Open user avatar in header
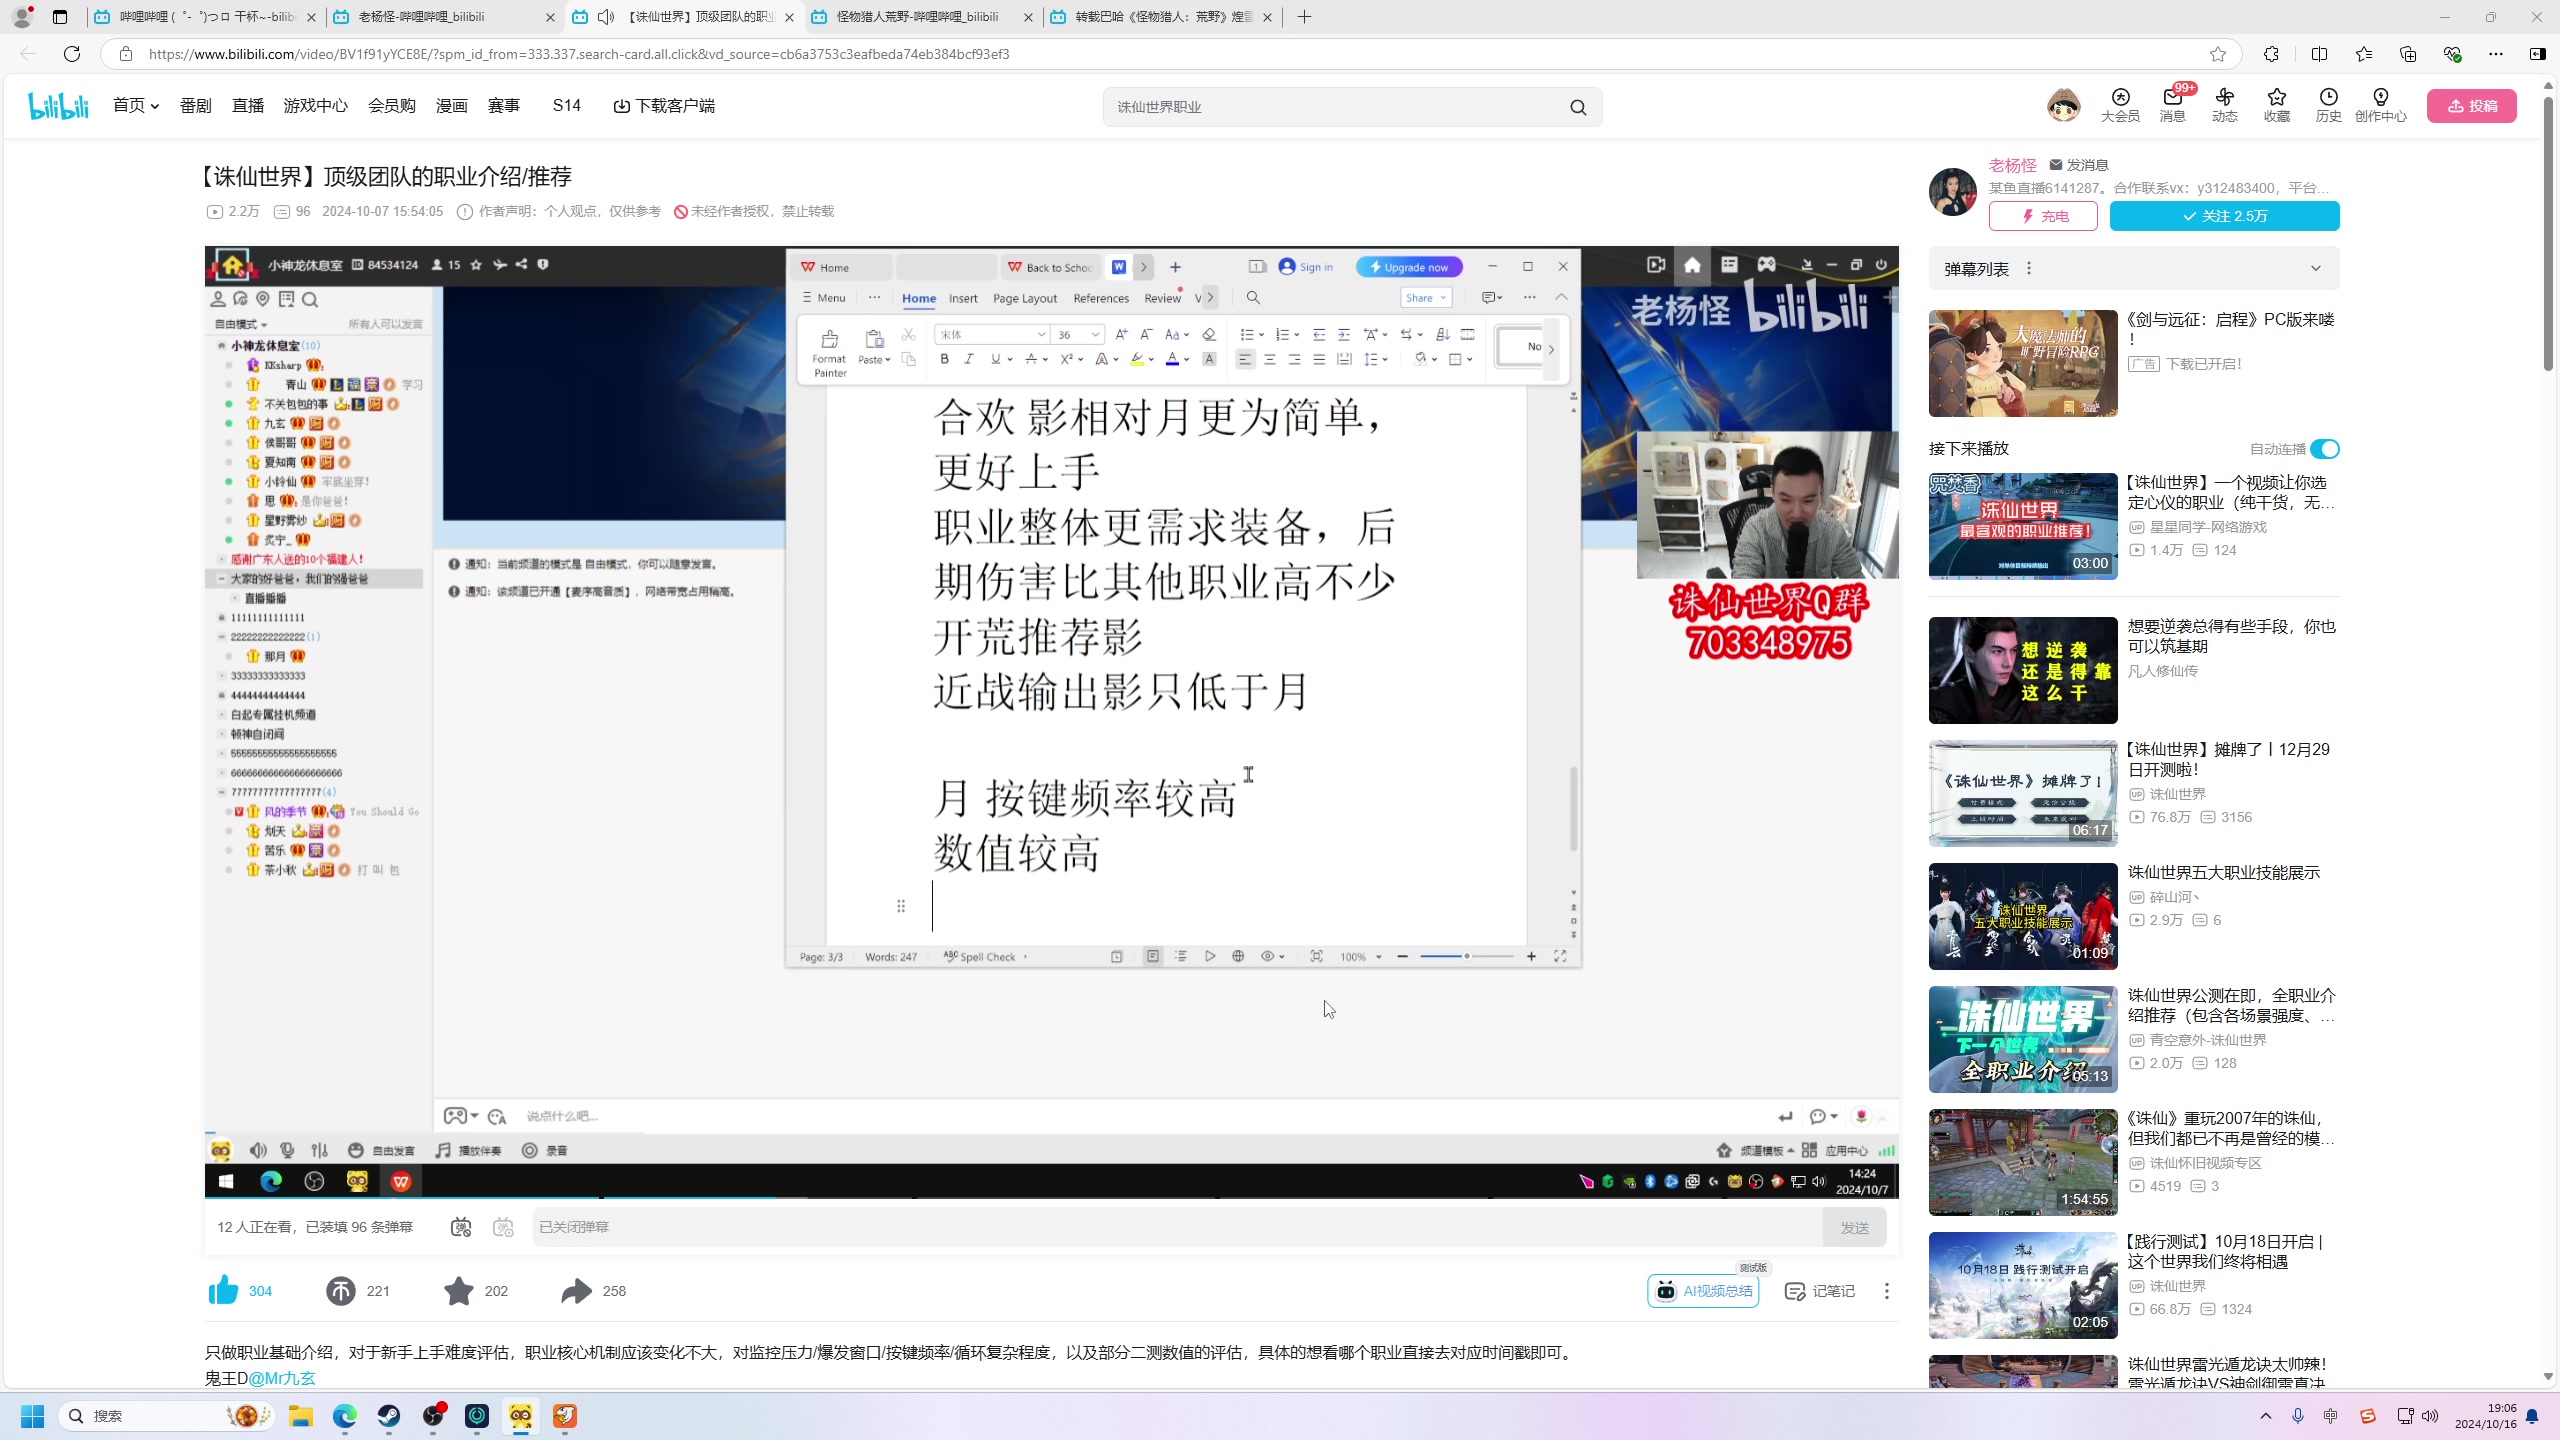This screenshot has height=1440, width=2560. (x=2063, y=105)
